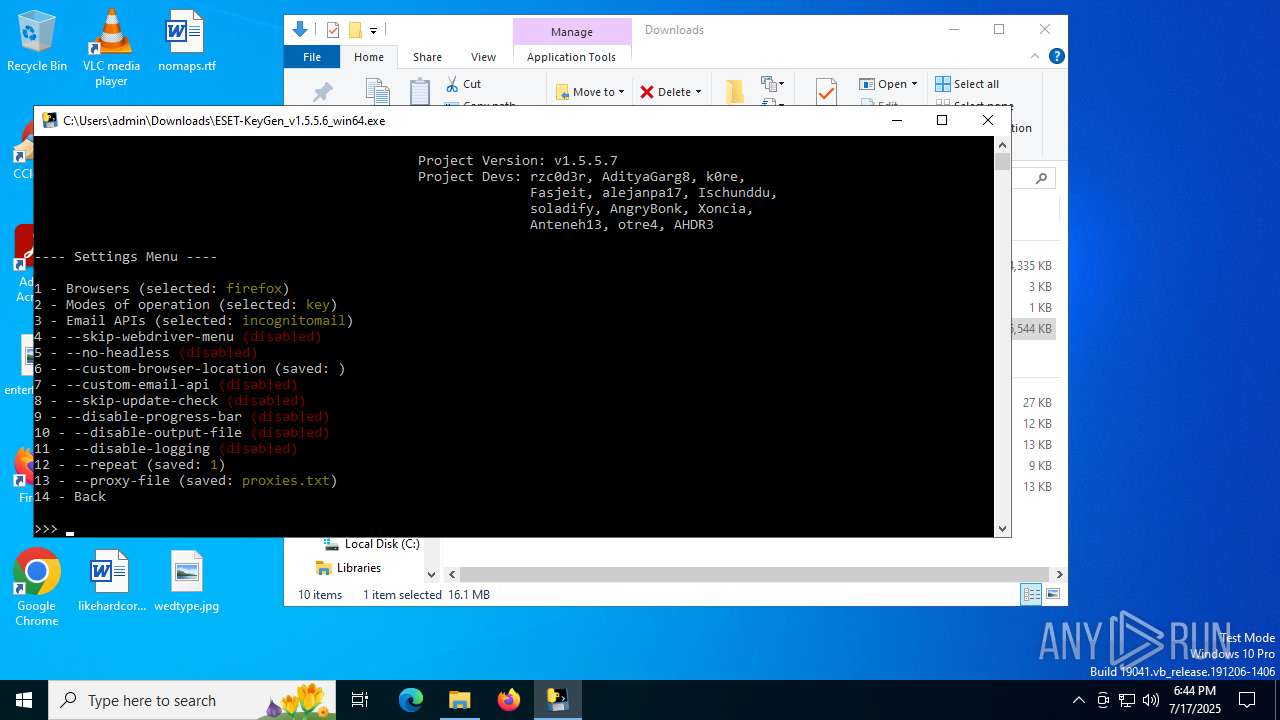Open the volume speaker tray icon
Image resolution: width=1280 pixels, height=720 pixels.
1151,700
